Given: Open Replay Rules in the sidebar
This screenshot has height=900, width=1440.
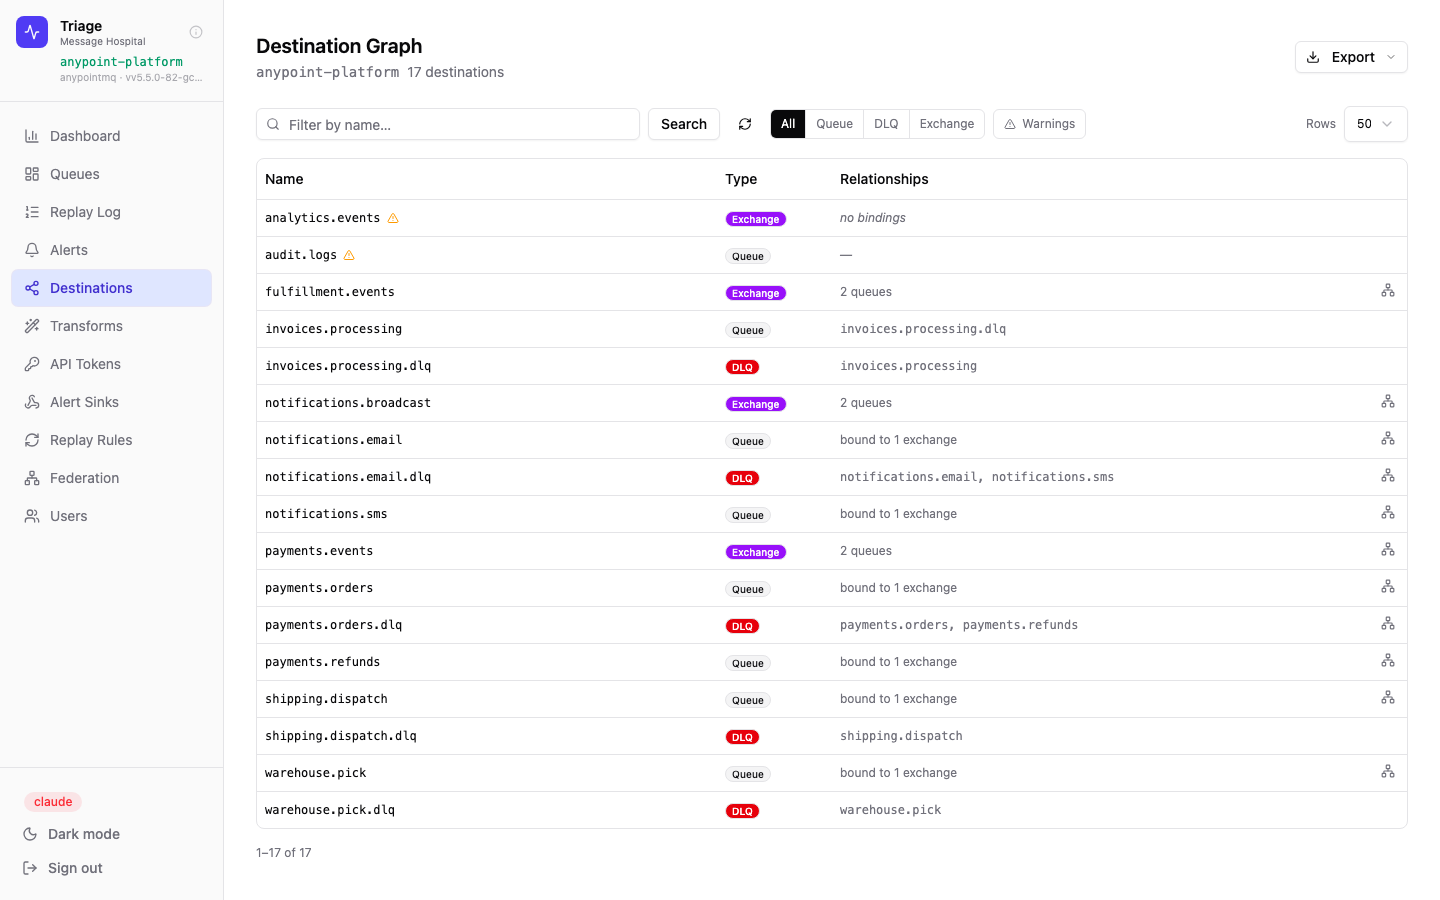Looking at the screenshot, I should pyautogui.click(x=111, y=440).
